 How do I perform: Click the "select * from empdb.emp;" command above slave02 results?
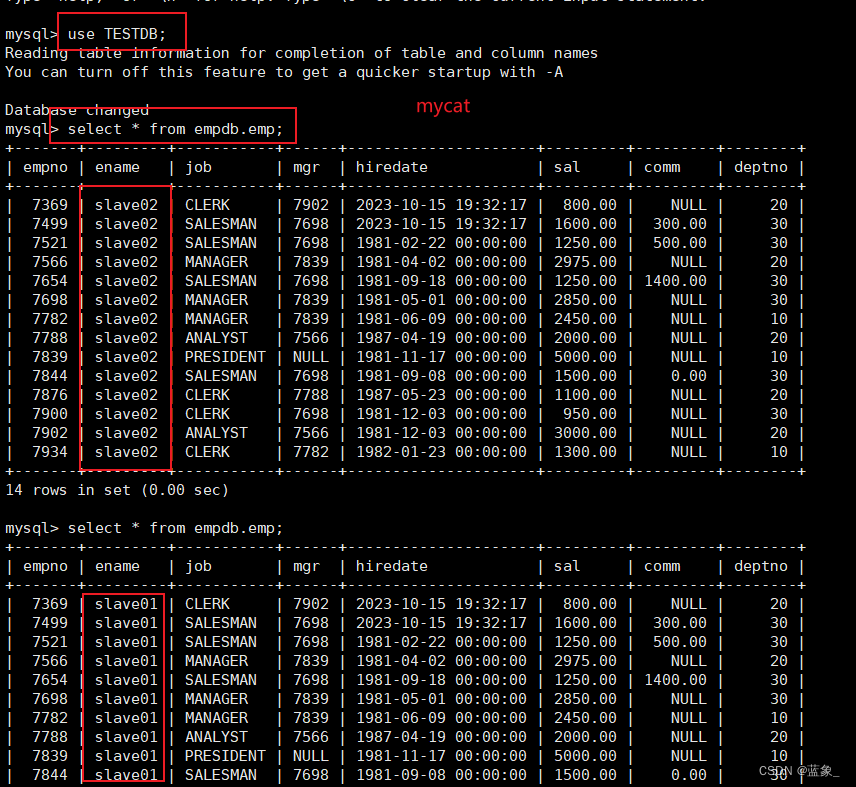175,129
